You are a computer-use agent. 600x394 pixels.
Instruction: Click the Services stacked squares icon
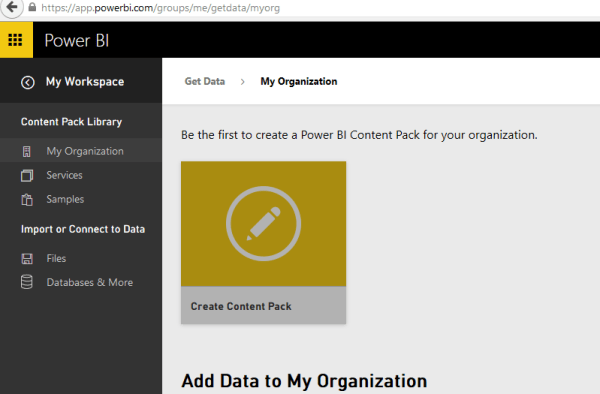27,176
